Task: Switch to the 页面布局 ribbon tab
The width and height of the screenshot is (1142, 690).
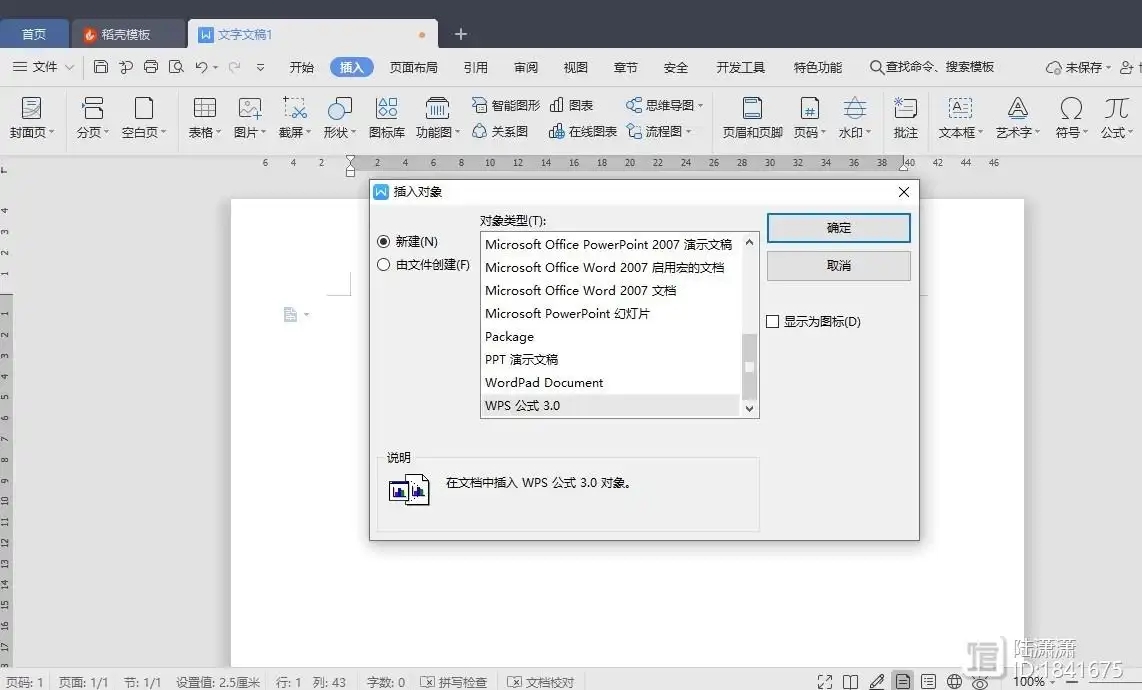Action: [413, 67]
